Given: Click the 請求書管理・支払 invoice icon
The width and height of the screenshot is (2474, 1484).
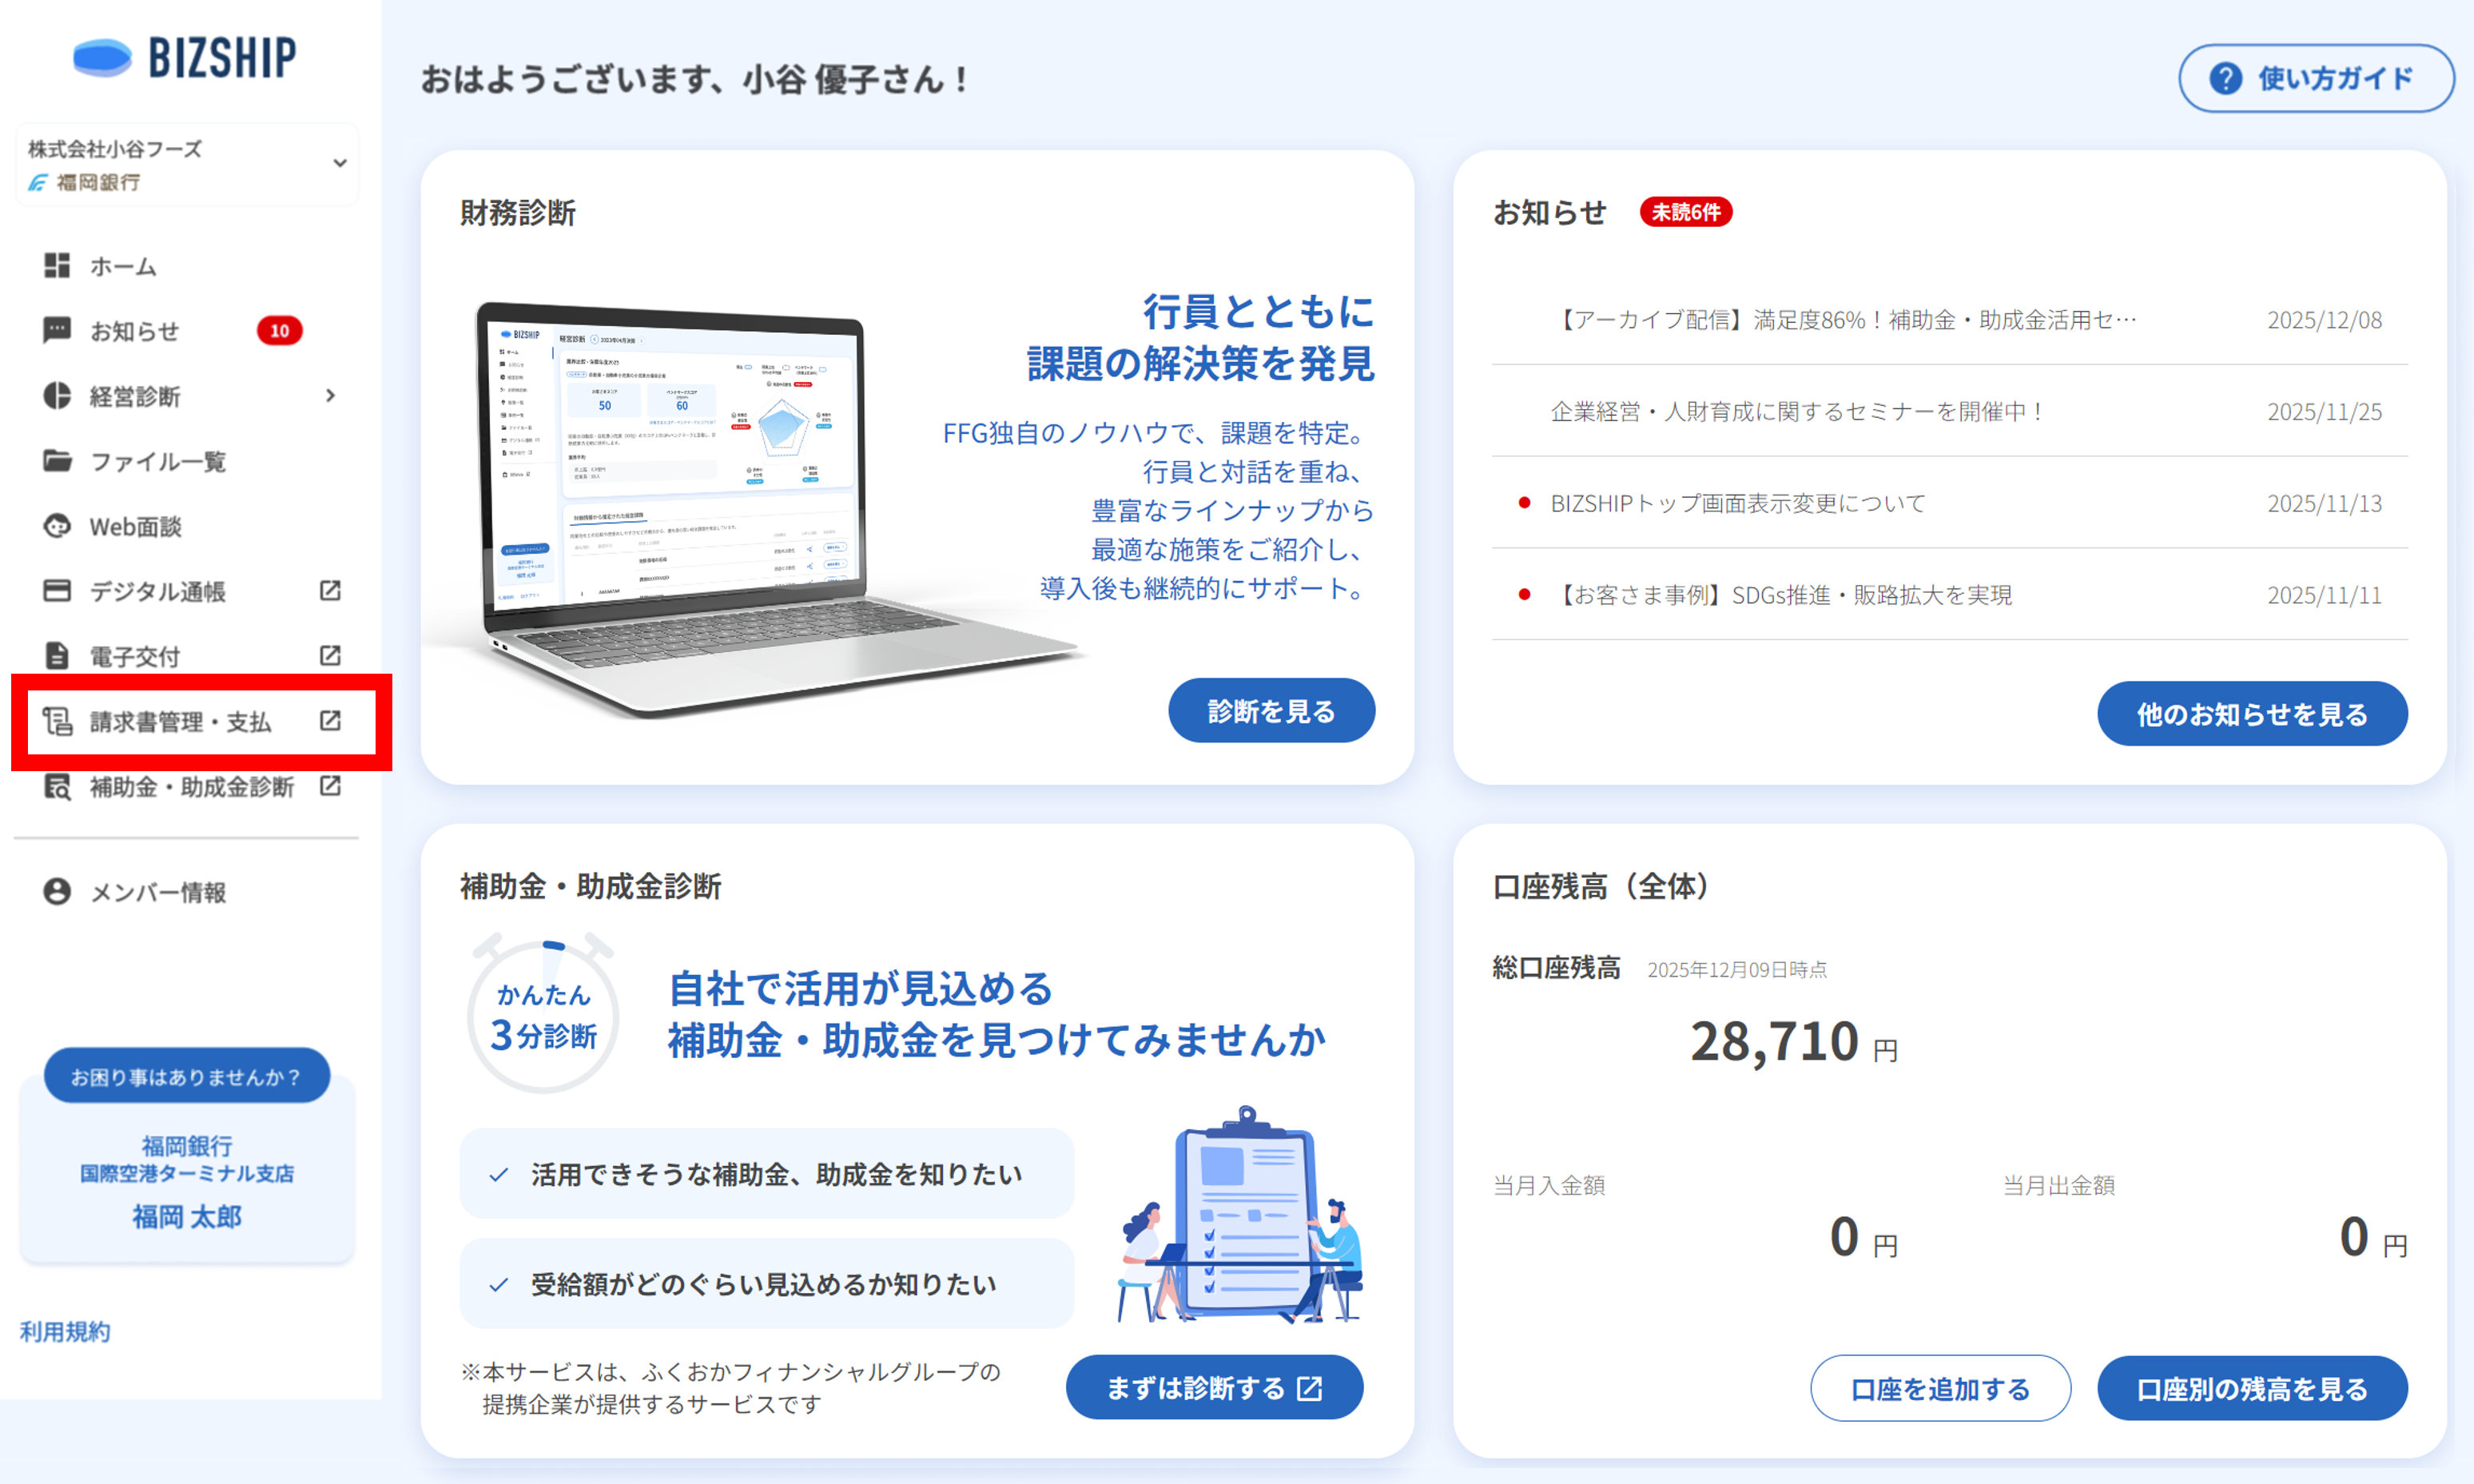Looking at the screenshot, I should (57, 721).
